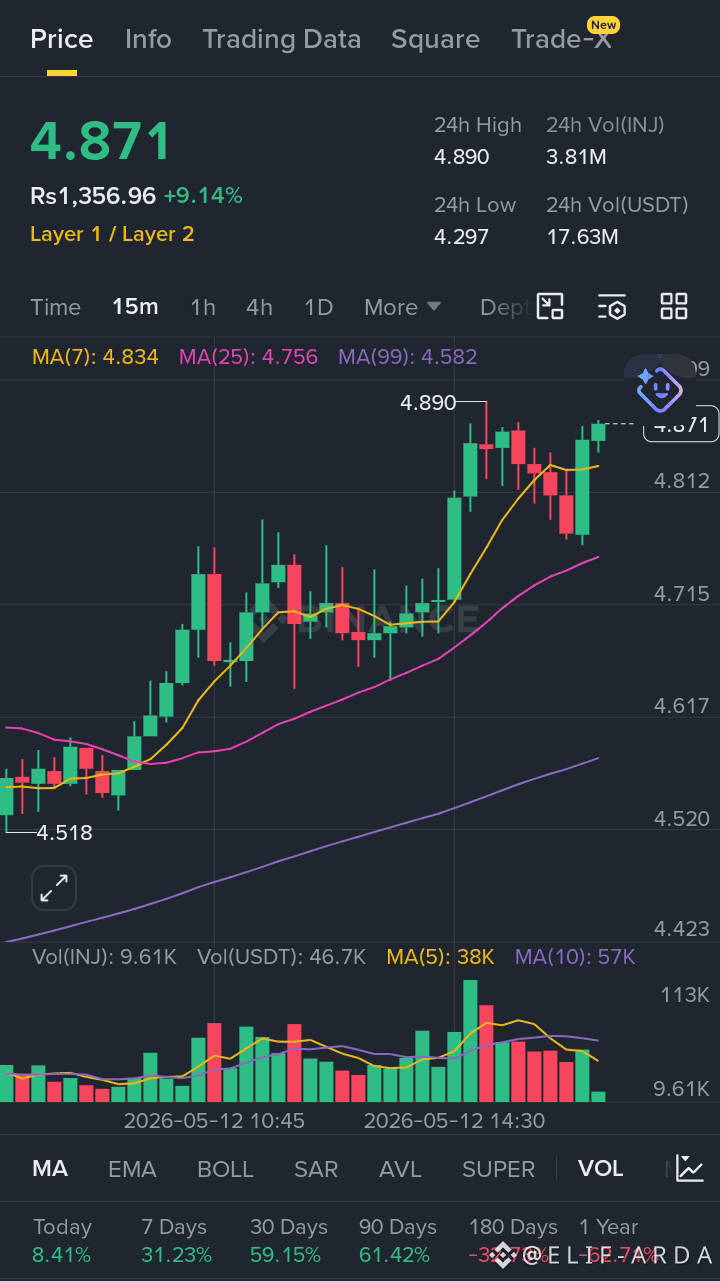Tap the Layer 1 / Layer 2 tag
This screenshot has width=720, height=1281.
click(x=112, y=234)
